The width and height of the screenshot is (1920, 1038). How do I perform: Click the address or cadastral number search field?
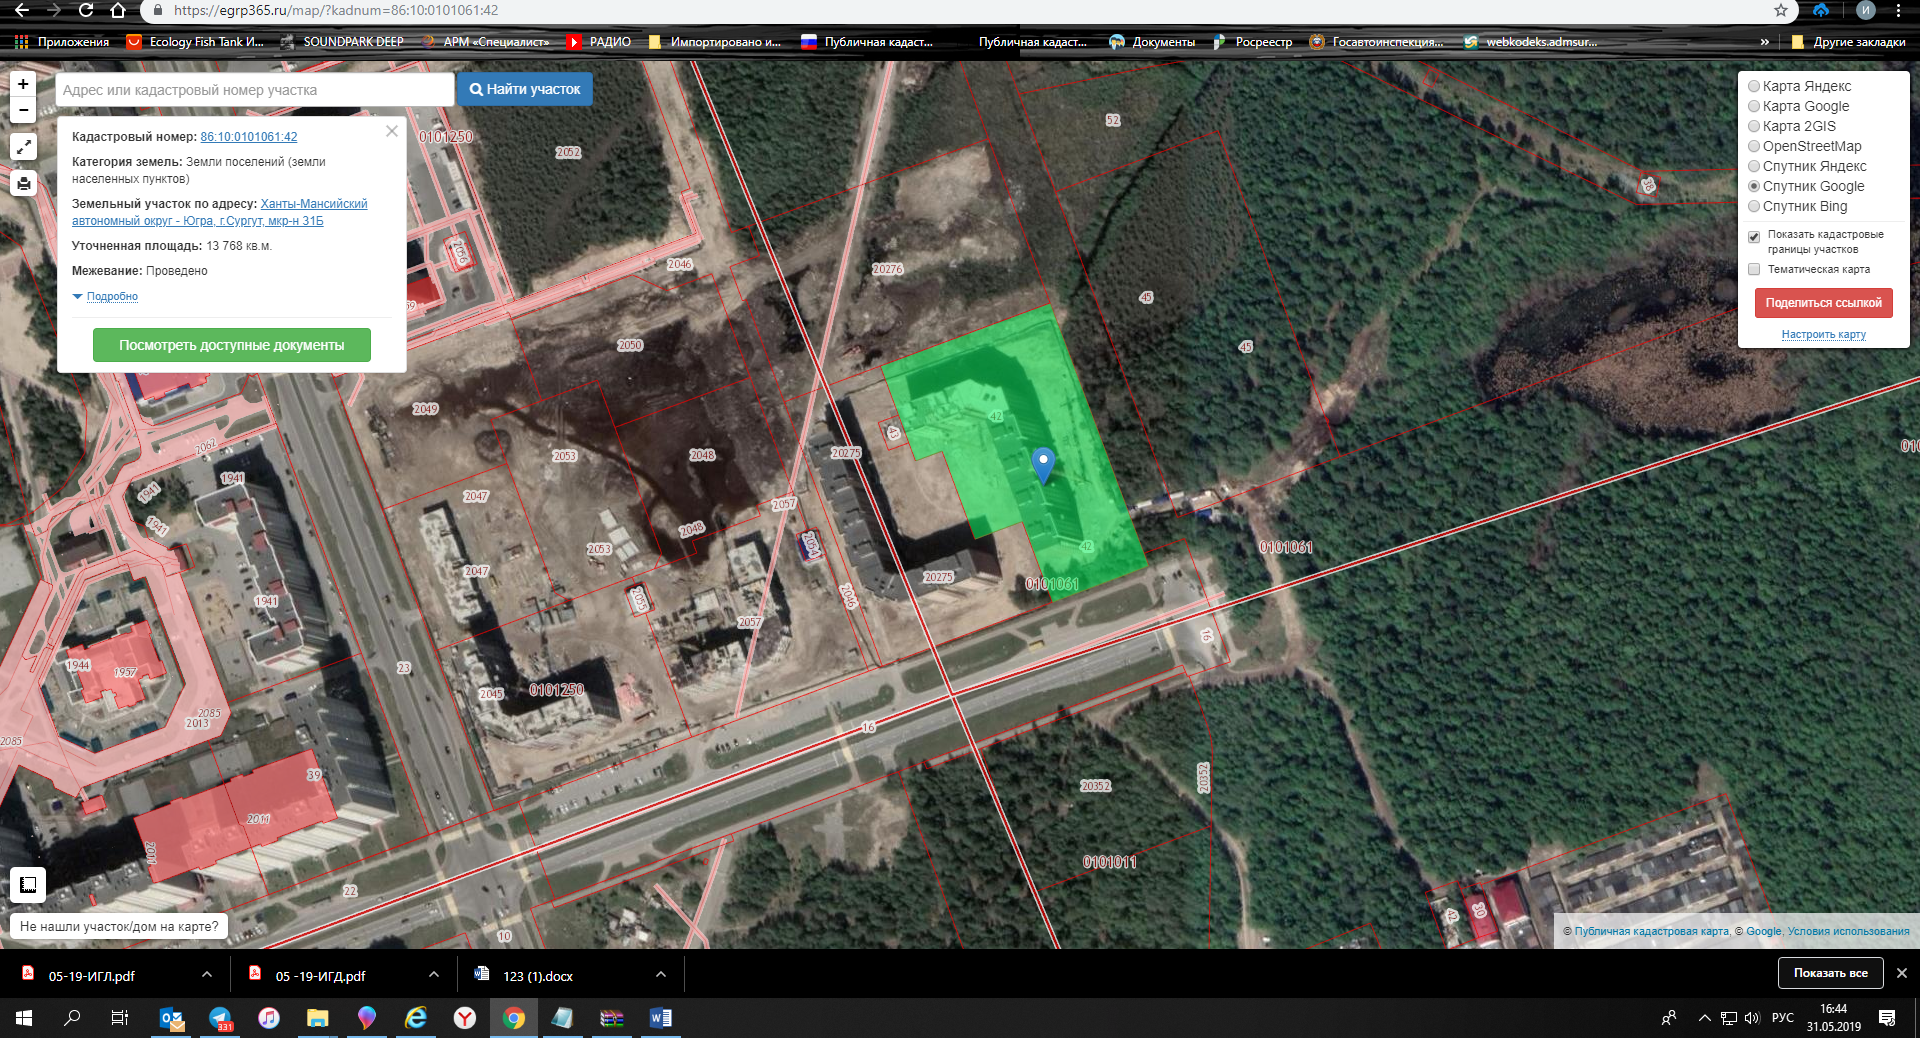254,90
